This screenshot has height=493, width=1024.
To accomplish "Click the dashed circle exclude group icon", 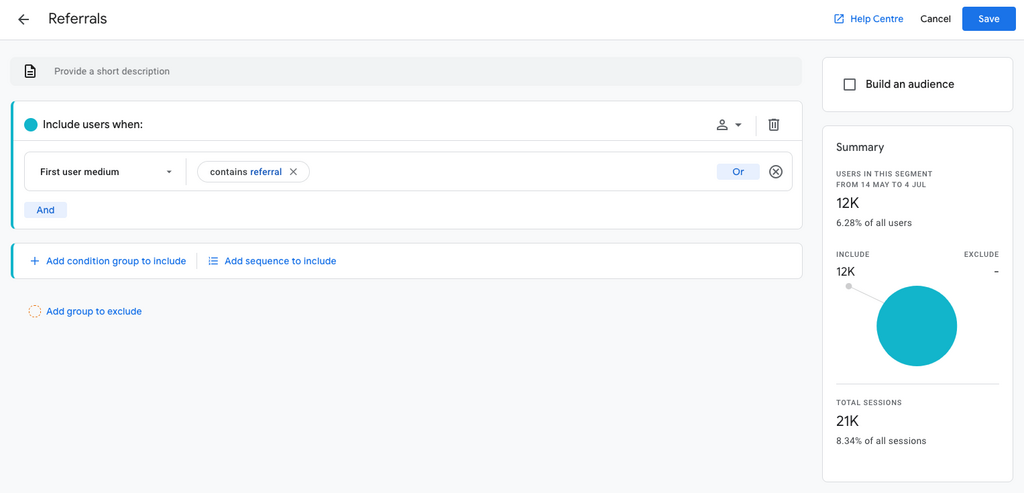I will (35, 311).
